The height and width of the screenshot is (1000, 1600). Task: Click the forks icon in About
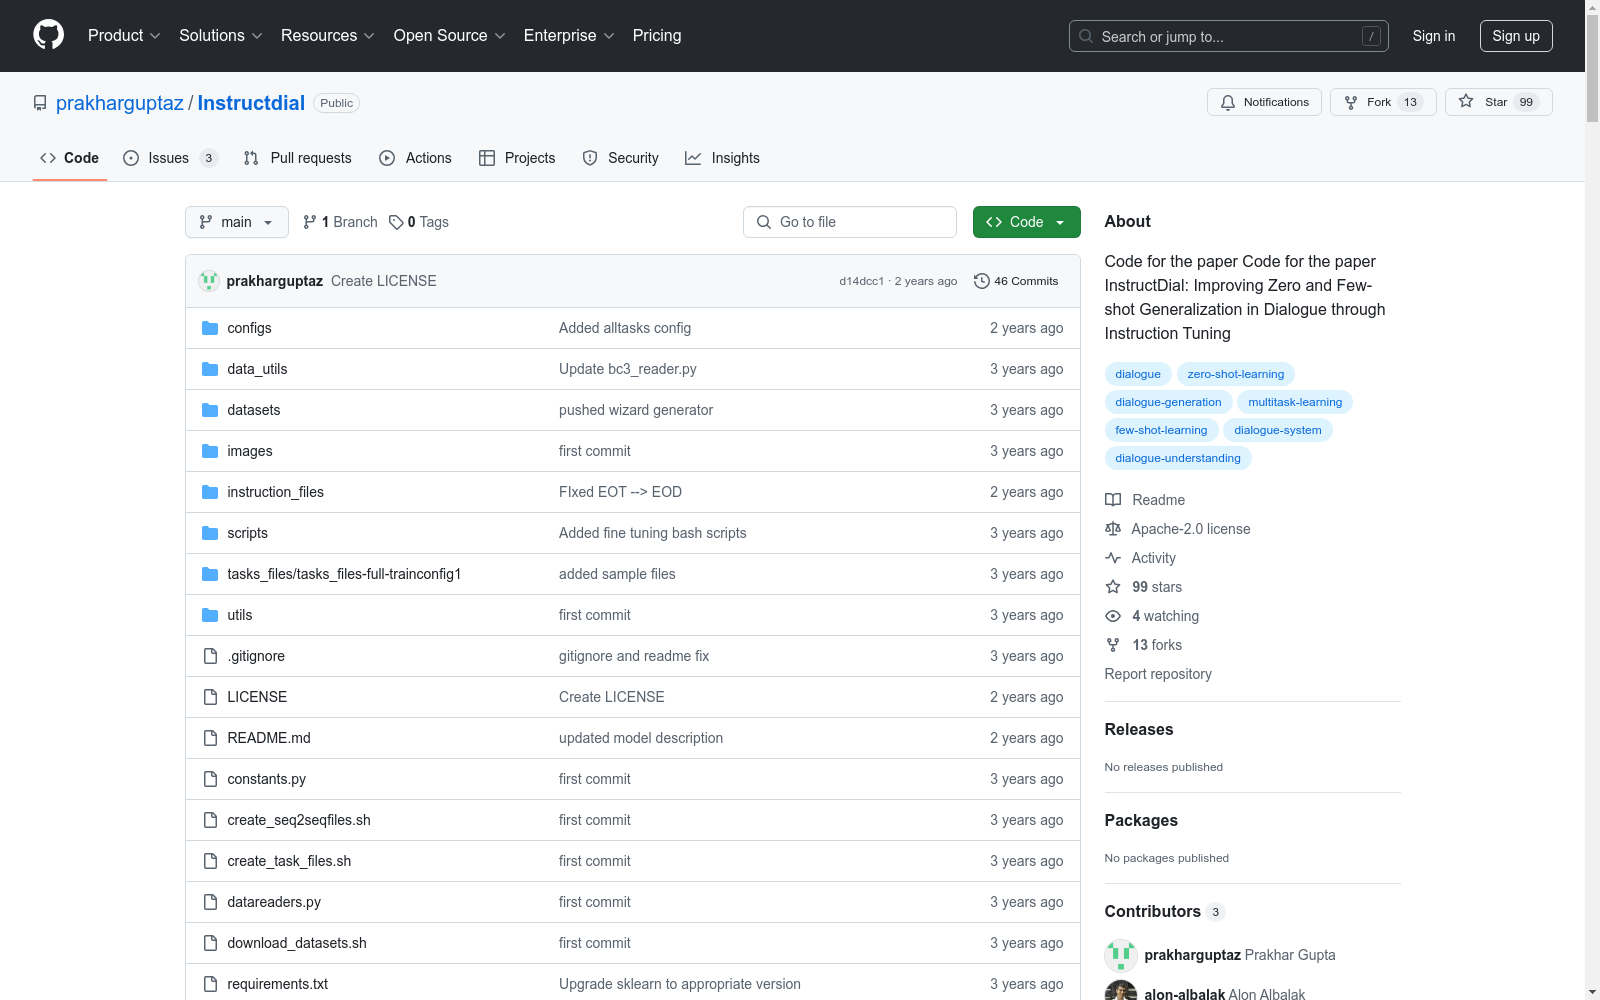1113,645
